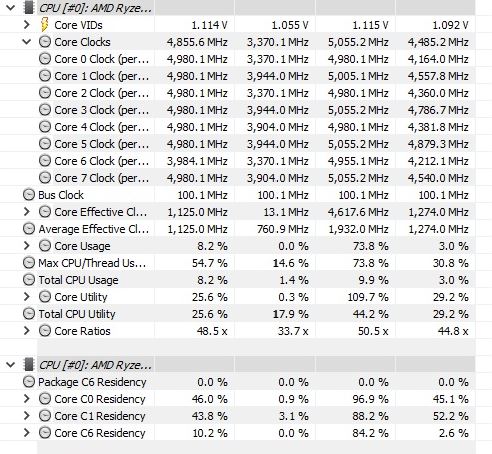The height and width of the screenshot is (454, 492).
Task: Click the second CPU [#0] chip icon
Action: point(29,365)
